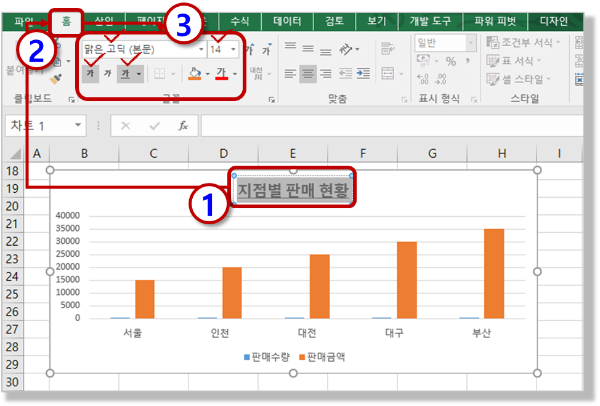This screenshot has width=600, height=406.
Task: Open 조건부 서식 conditional formatting
Action: click(523, 42)
